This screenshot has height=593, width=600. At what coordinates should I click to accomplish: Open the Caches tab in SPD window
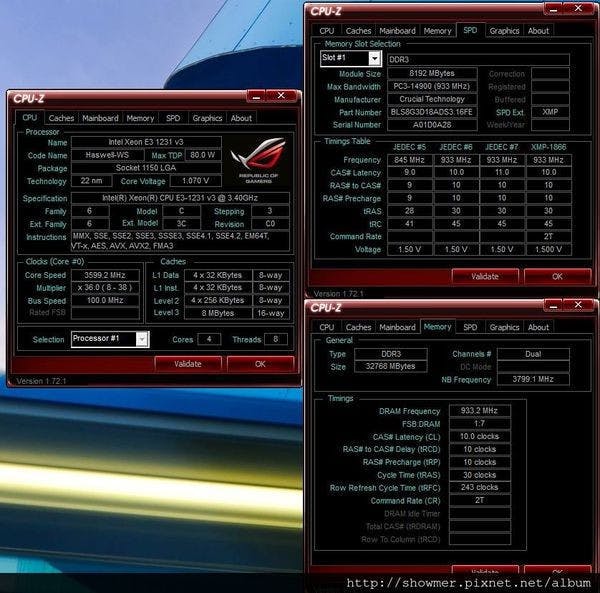(x=359, y=31)
